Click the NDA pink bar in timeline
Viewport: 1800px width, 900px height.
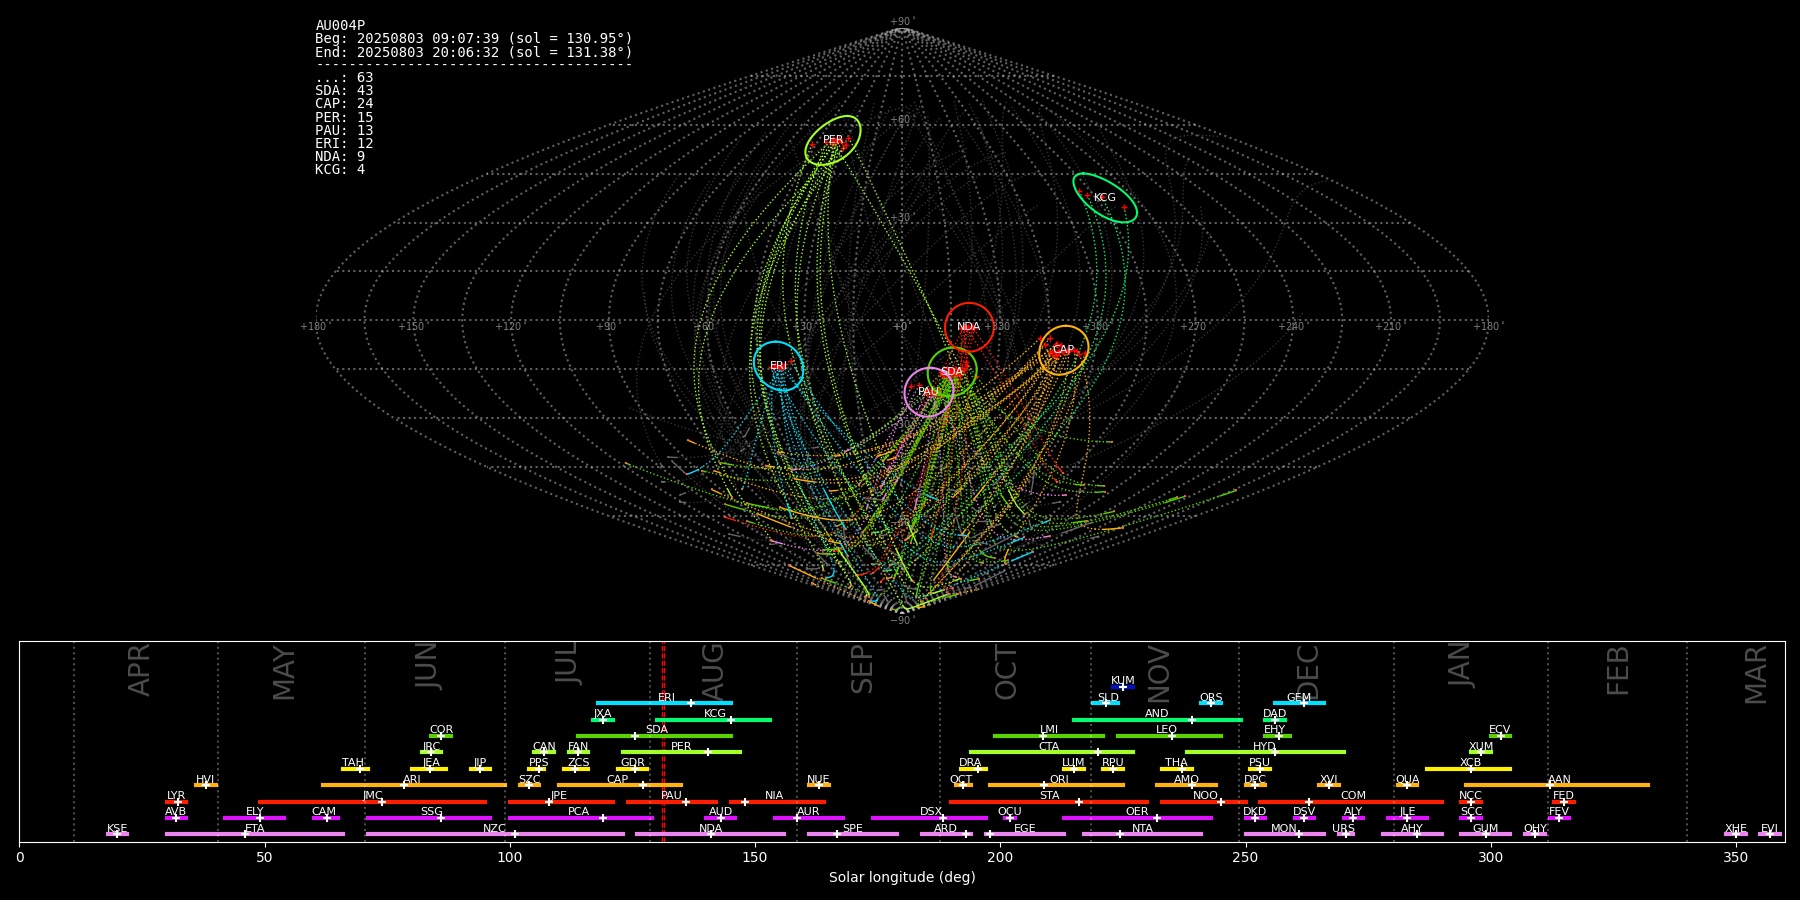[x=710, y=834]
